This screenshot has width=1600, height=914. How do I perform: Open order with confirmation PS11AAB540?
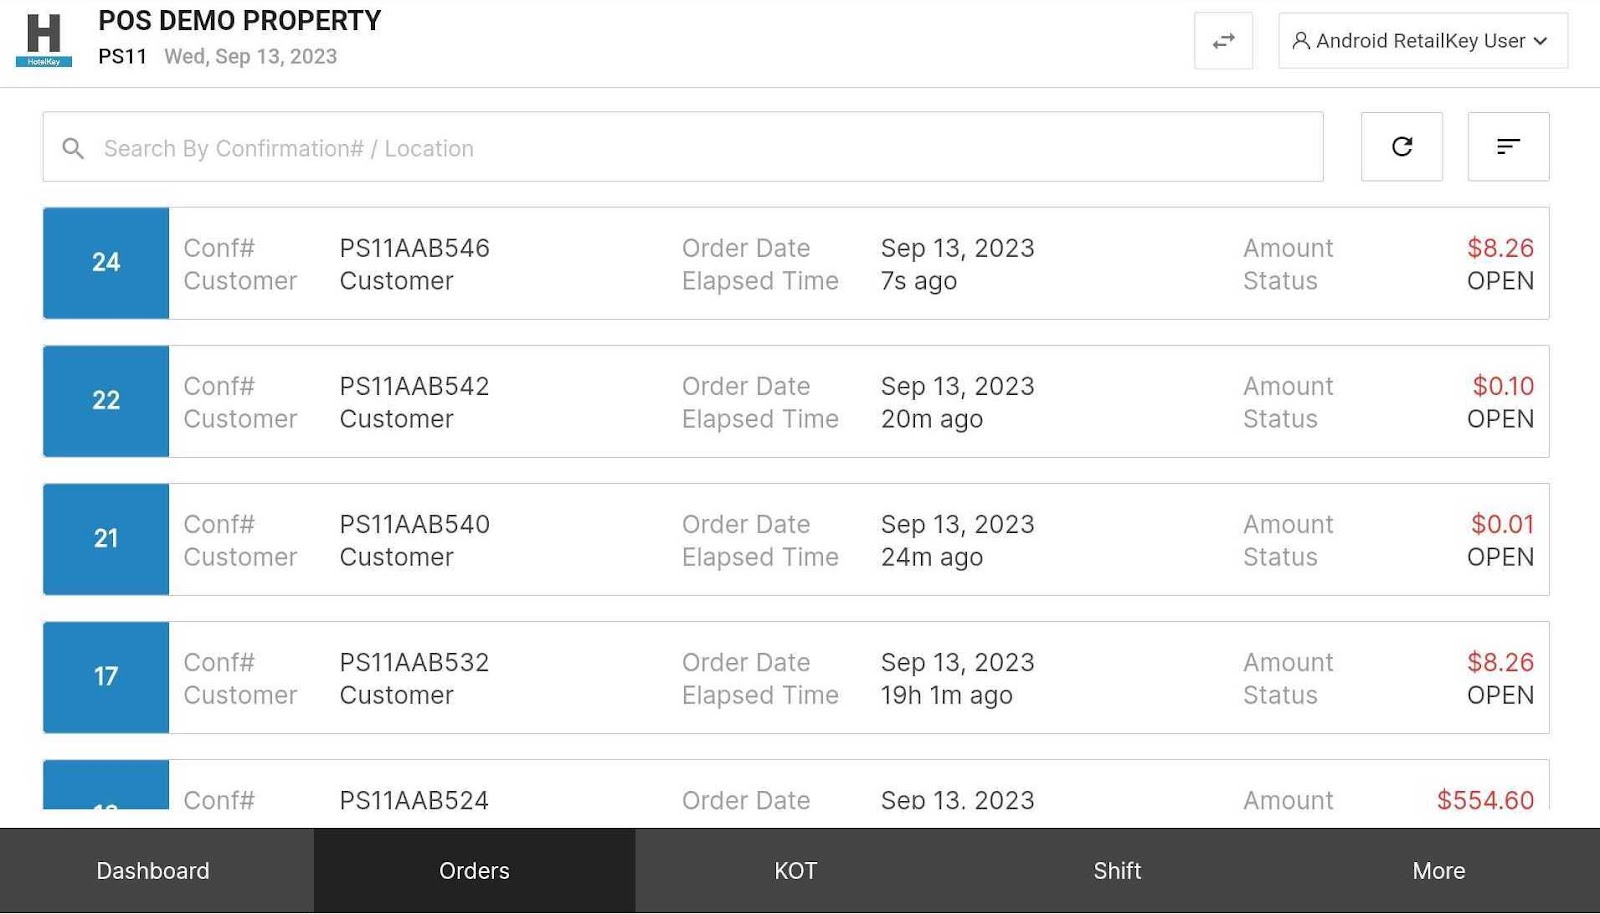coord(414,525)
